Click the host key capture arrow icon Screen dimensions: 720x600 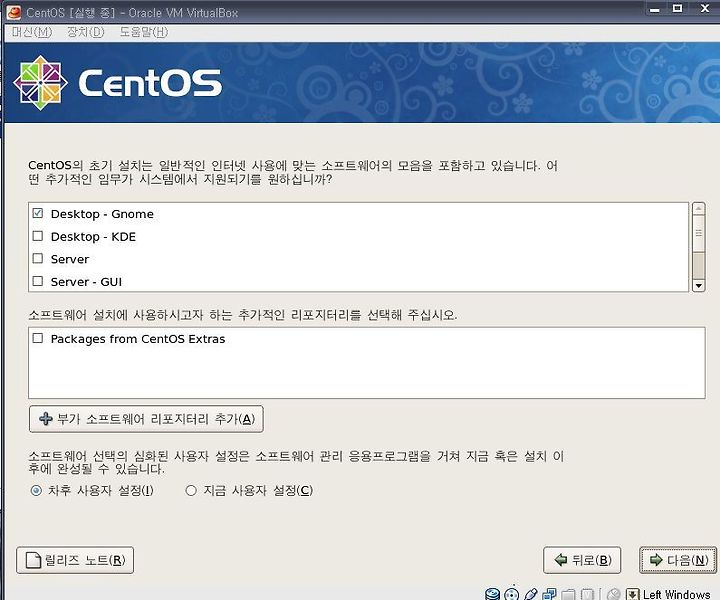633,594
